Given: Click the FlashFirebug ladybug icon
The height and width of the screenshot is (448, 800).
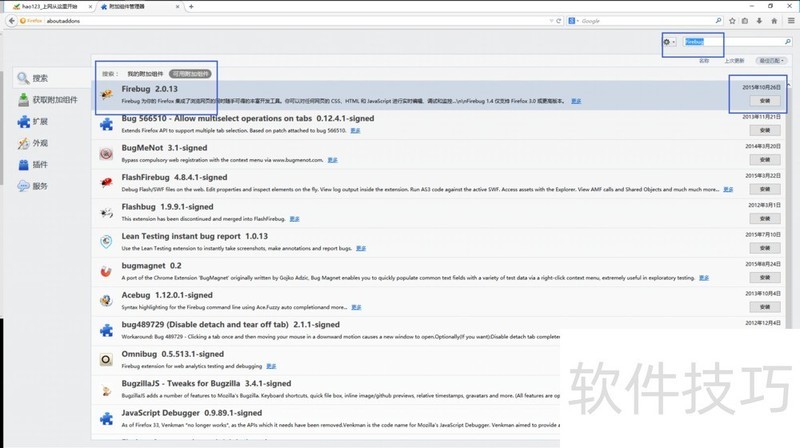Looking at the screenshot, I should 106,183.
